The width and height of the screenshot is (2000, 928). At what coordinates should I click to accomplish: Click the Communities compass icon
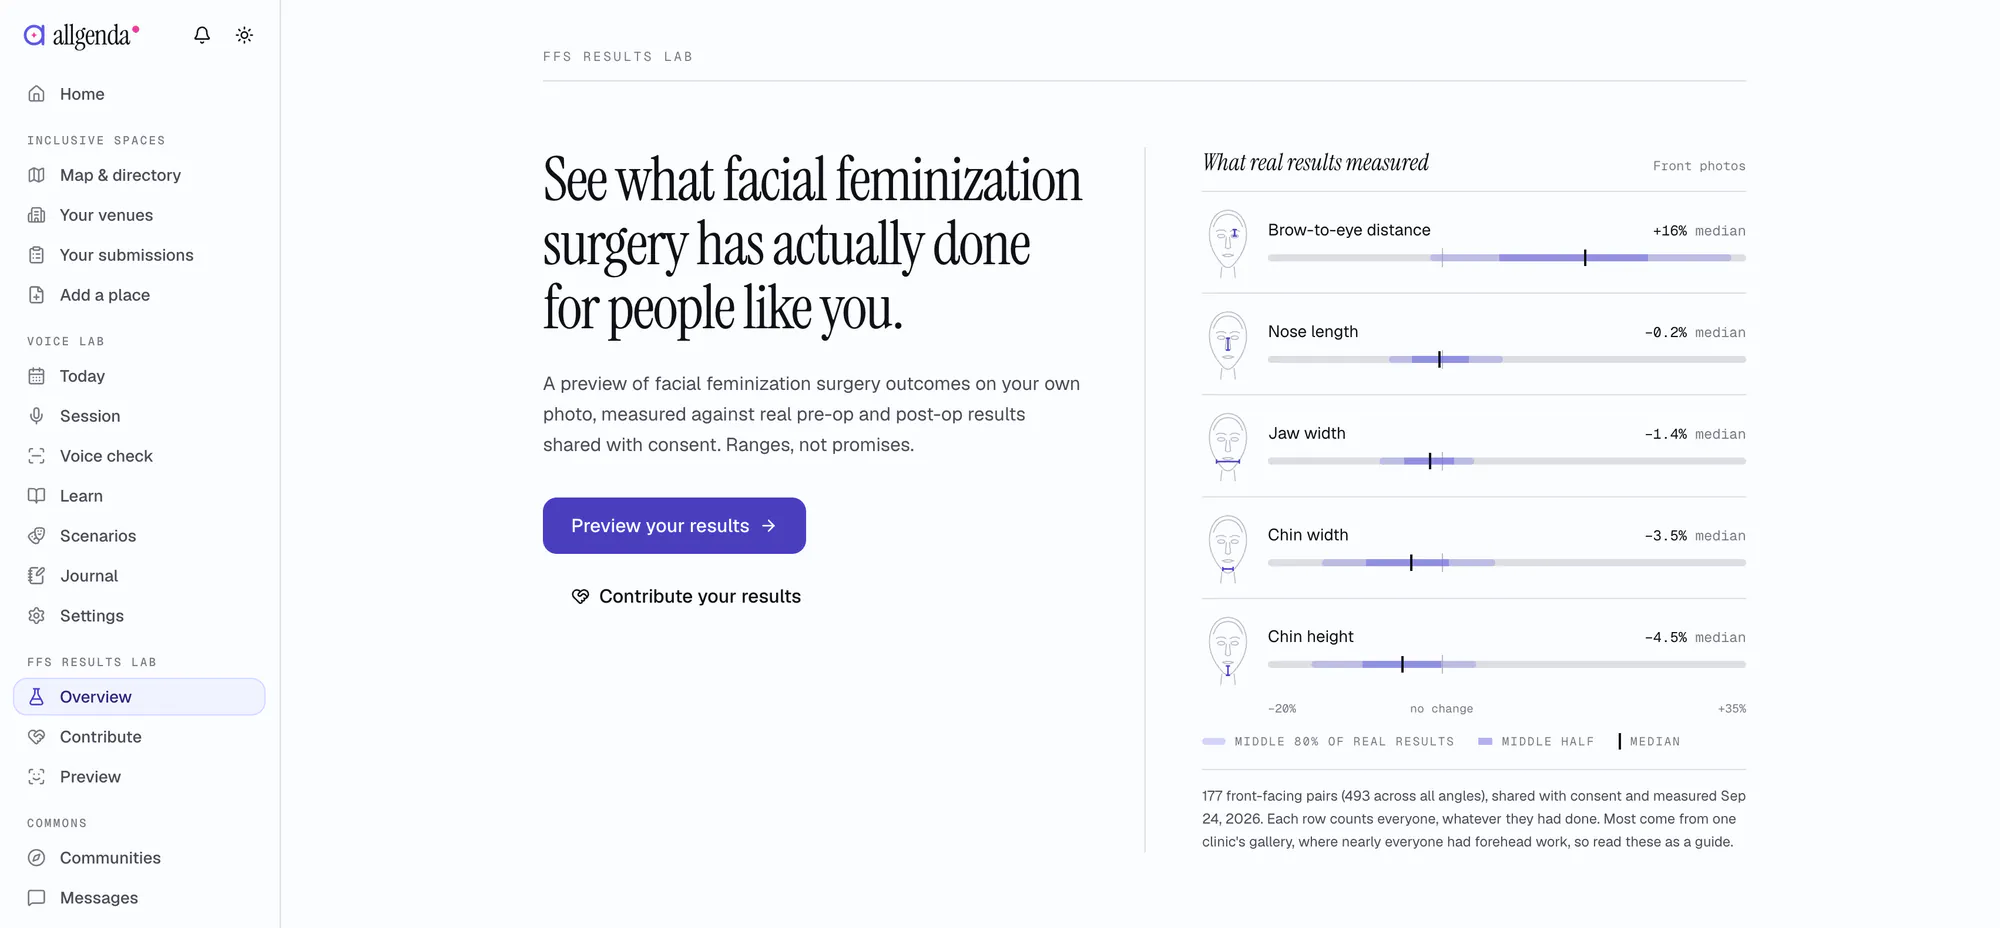click(37, 858)
